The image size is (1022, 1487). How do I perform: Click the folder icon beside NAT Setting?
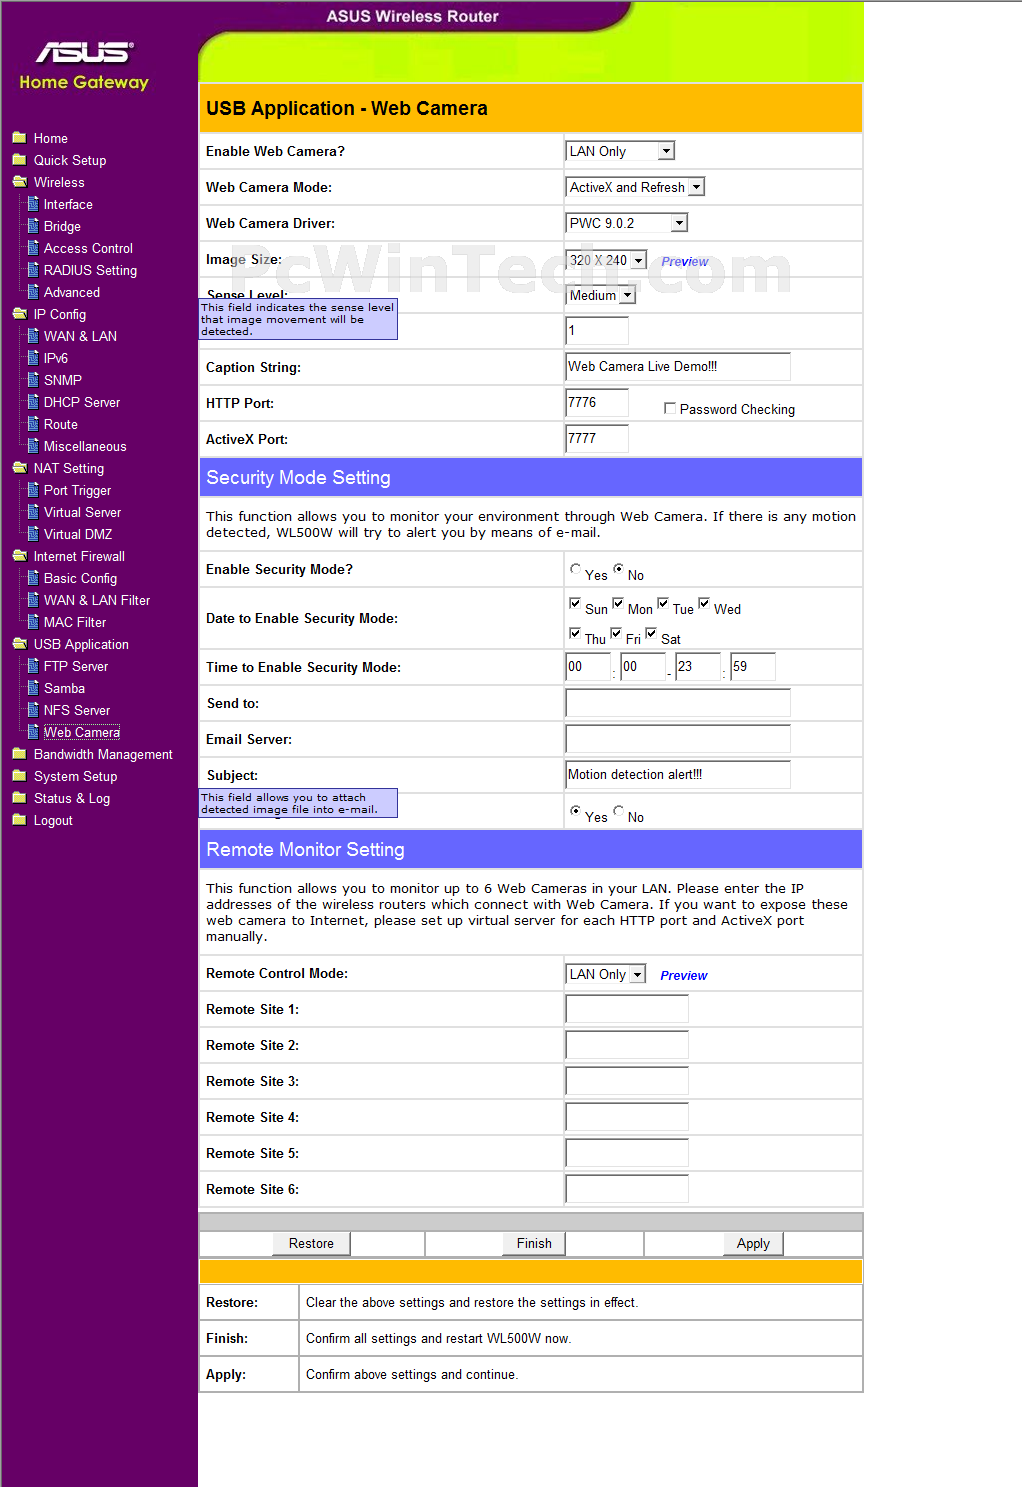[19, 468]
